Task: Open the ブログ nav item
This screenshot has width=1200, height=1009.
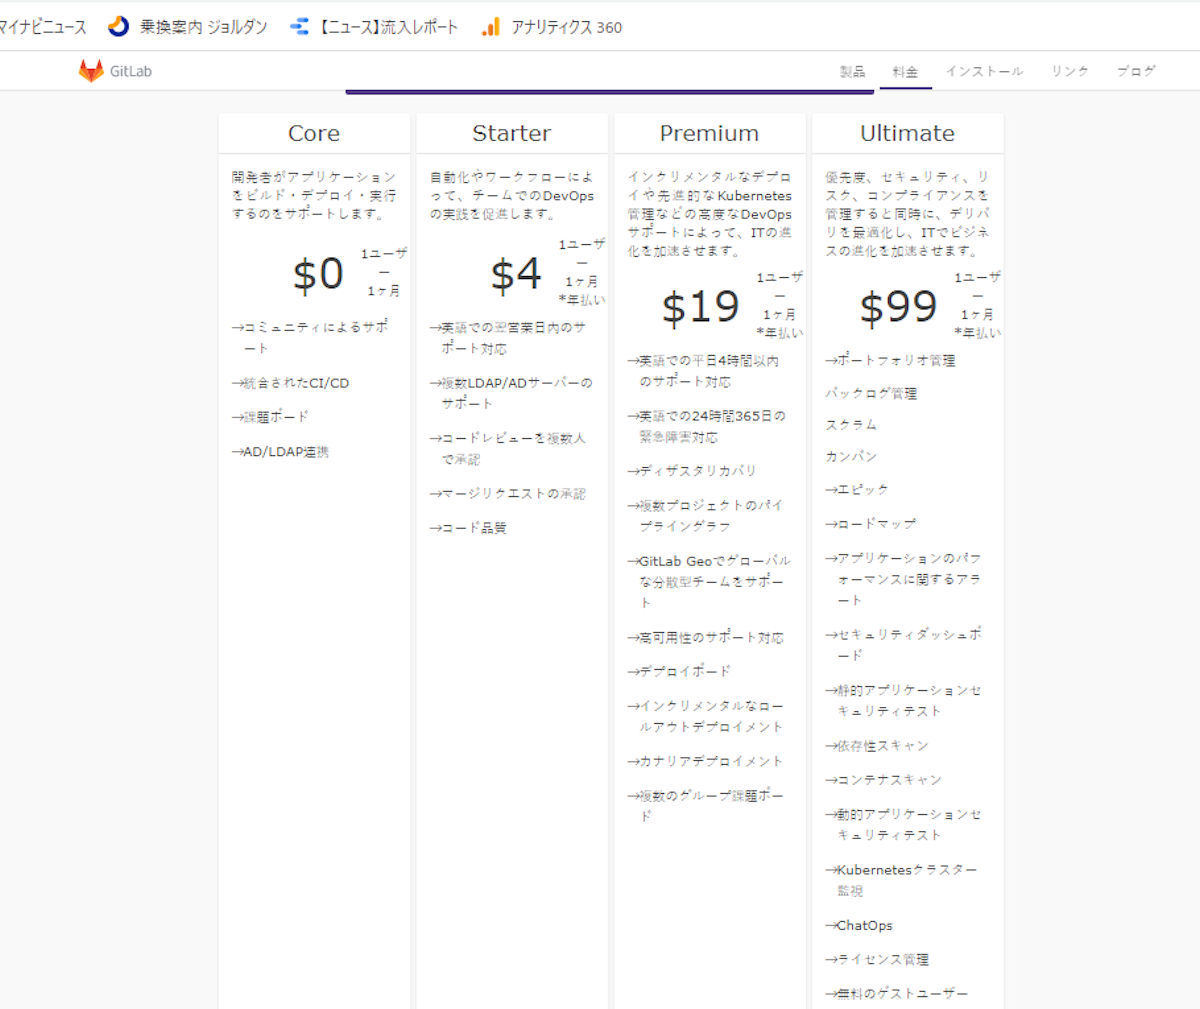Action: [x=1135, y=71]
